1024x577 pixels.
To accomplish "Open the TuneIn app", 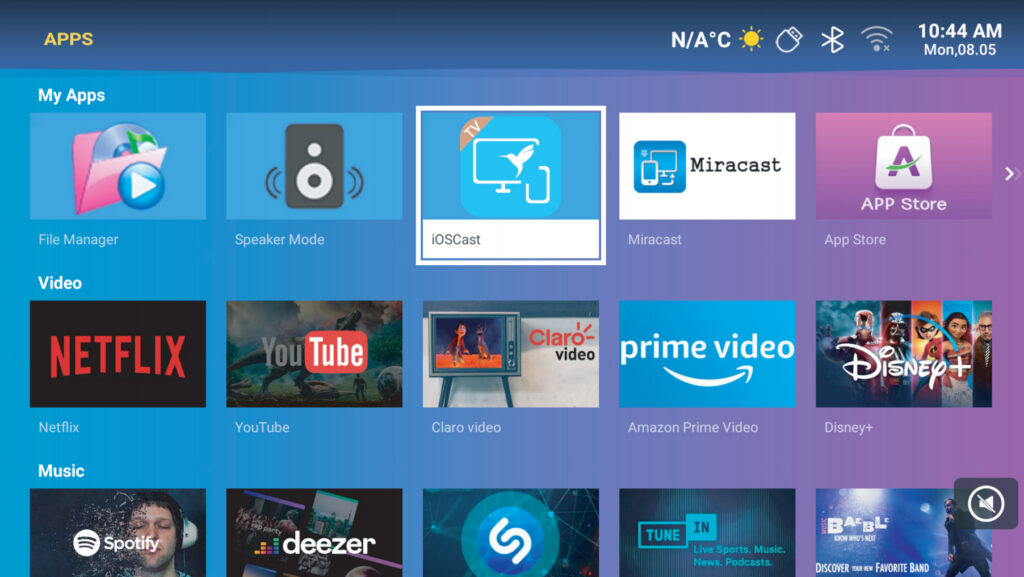I will 707,533.
